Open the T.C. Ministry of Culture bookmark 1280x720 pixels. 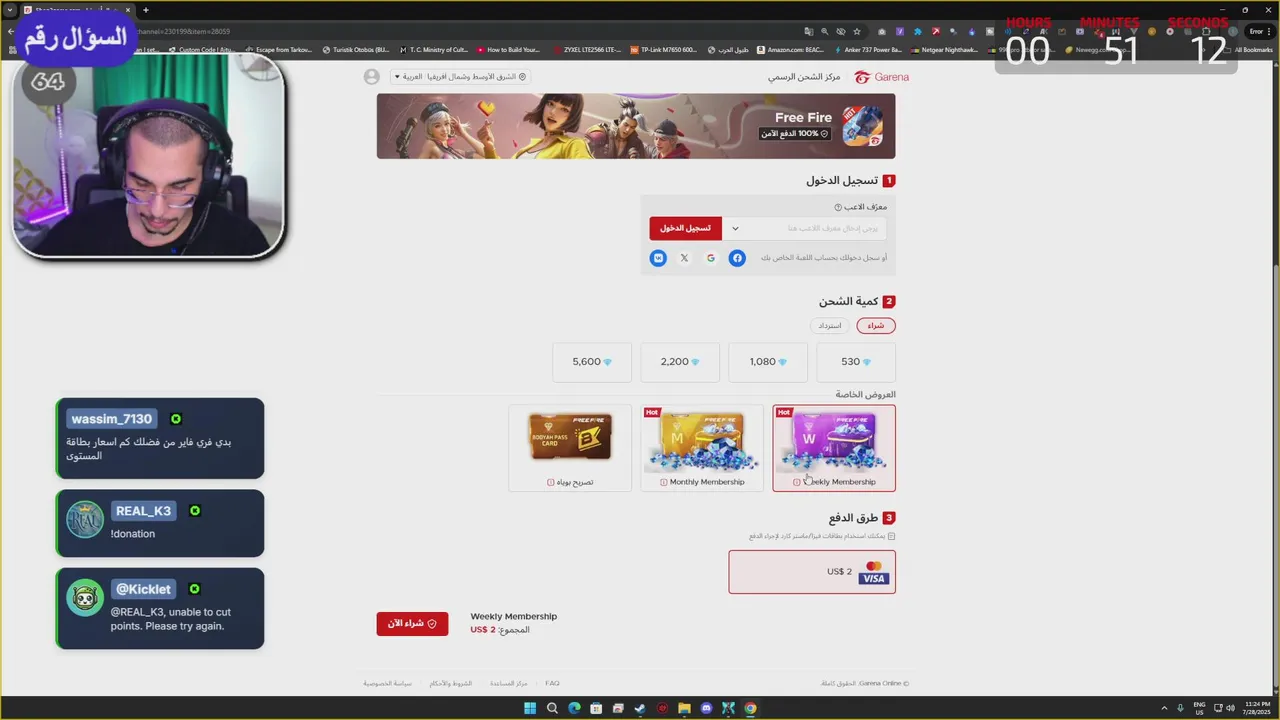(x=434, y=49)
